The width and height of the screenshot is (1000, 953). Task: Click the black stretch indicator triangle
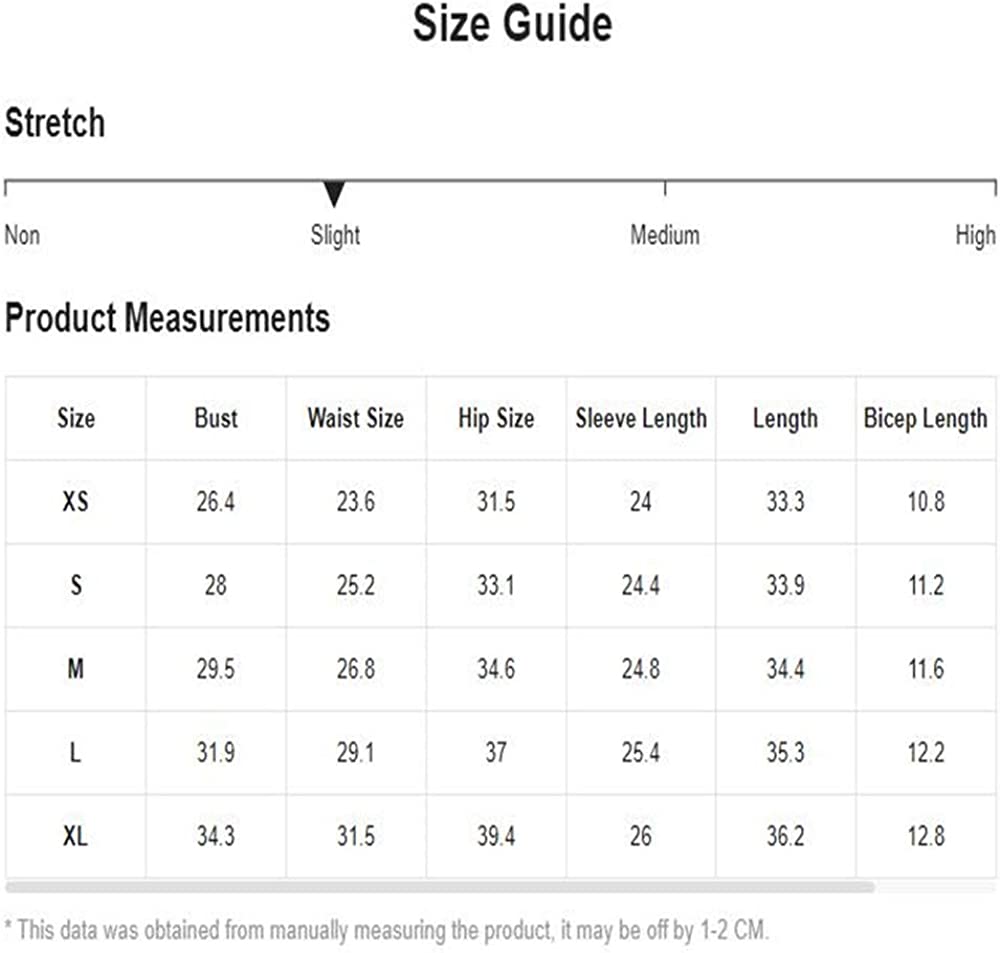[334, 194]
